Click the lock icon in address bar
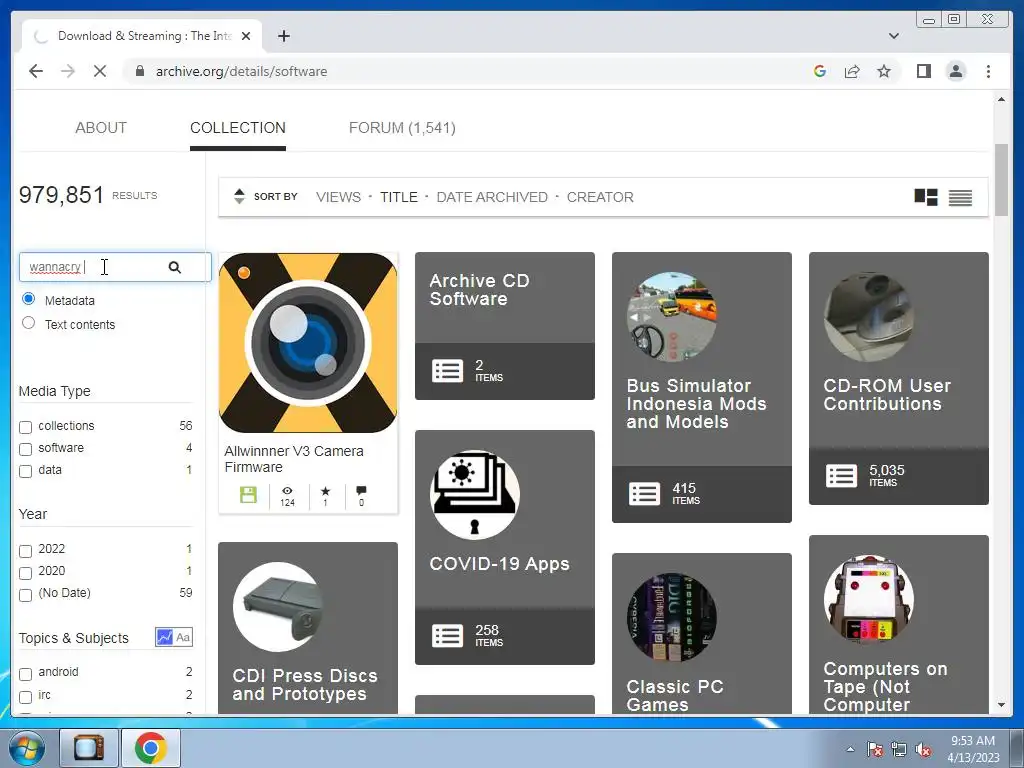1024x768 pixels. point(139,71)
